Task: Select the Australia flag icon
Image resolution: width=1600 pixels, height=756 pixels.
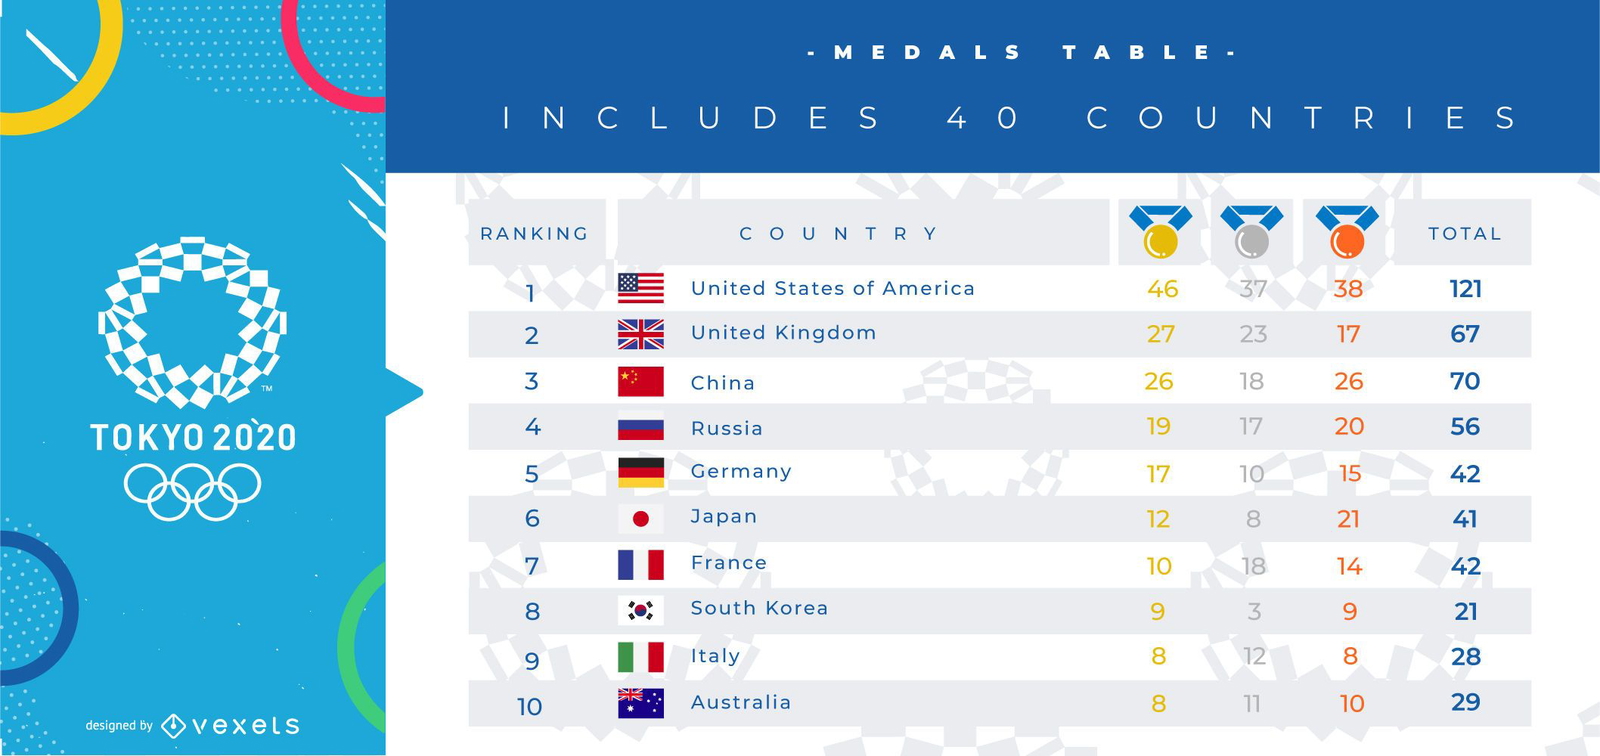Action: 640,703
